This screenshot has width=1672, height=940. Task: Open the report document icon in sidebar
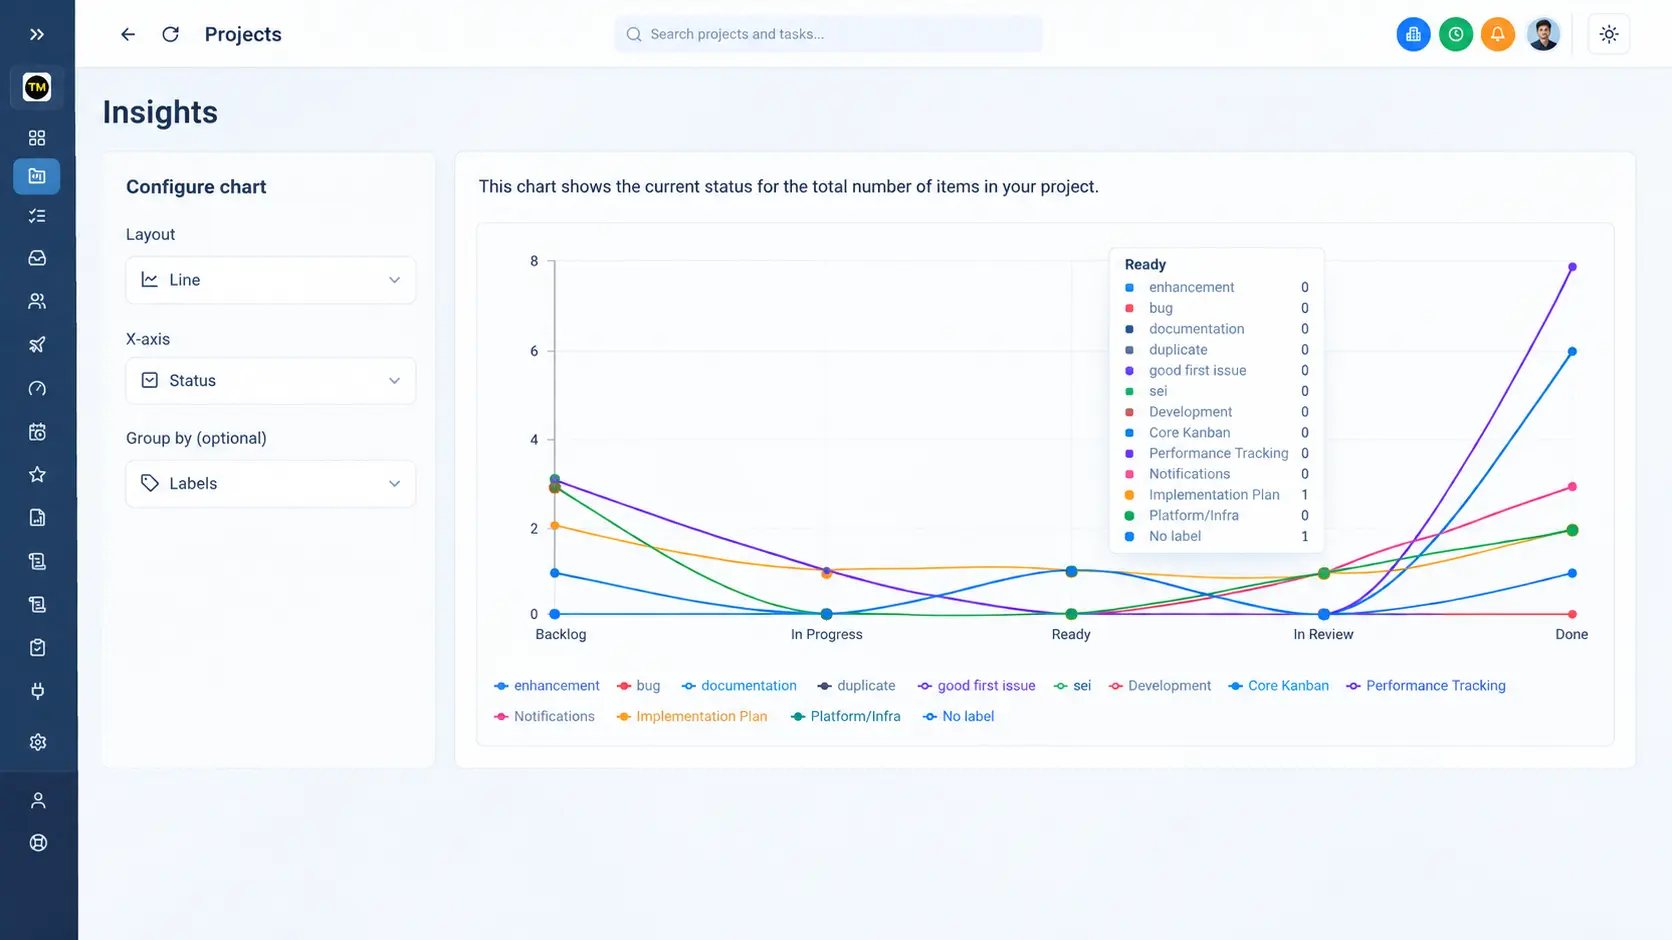point(37,518)
